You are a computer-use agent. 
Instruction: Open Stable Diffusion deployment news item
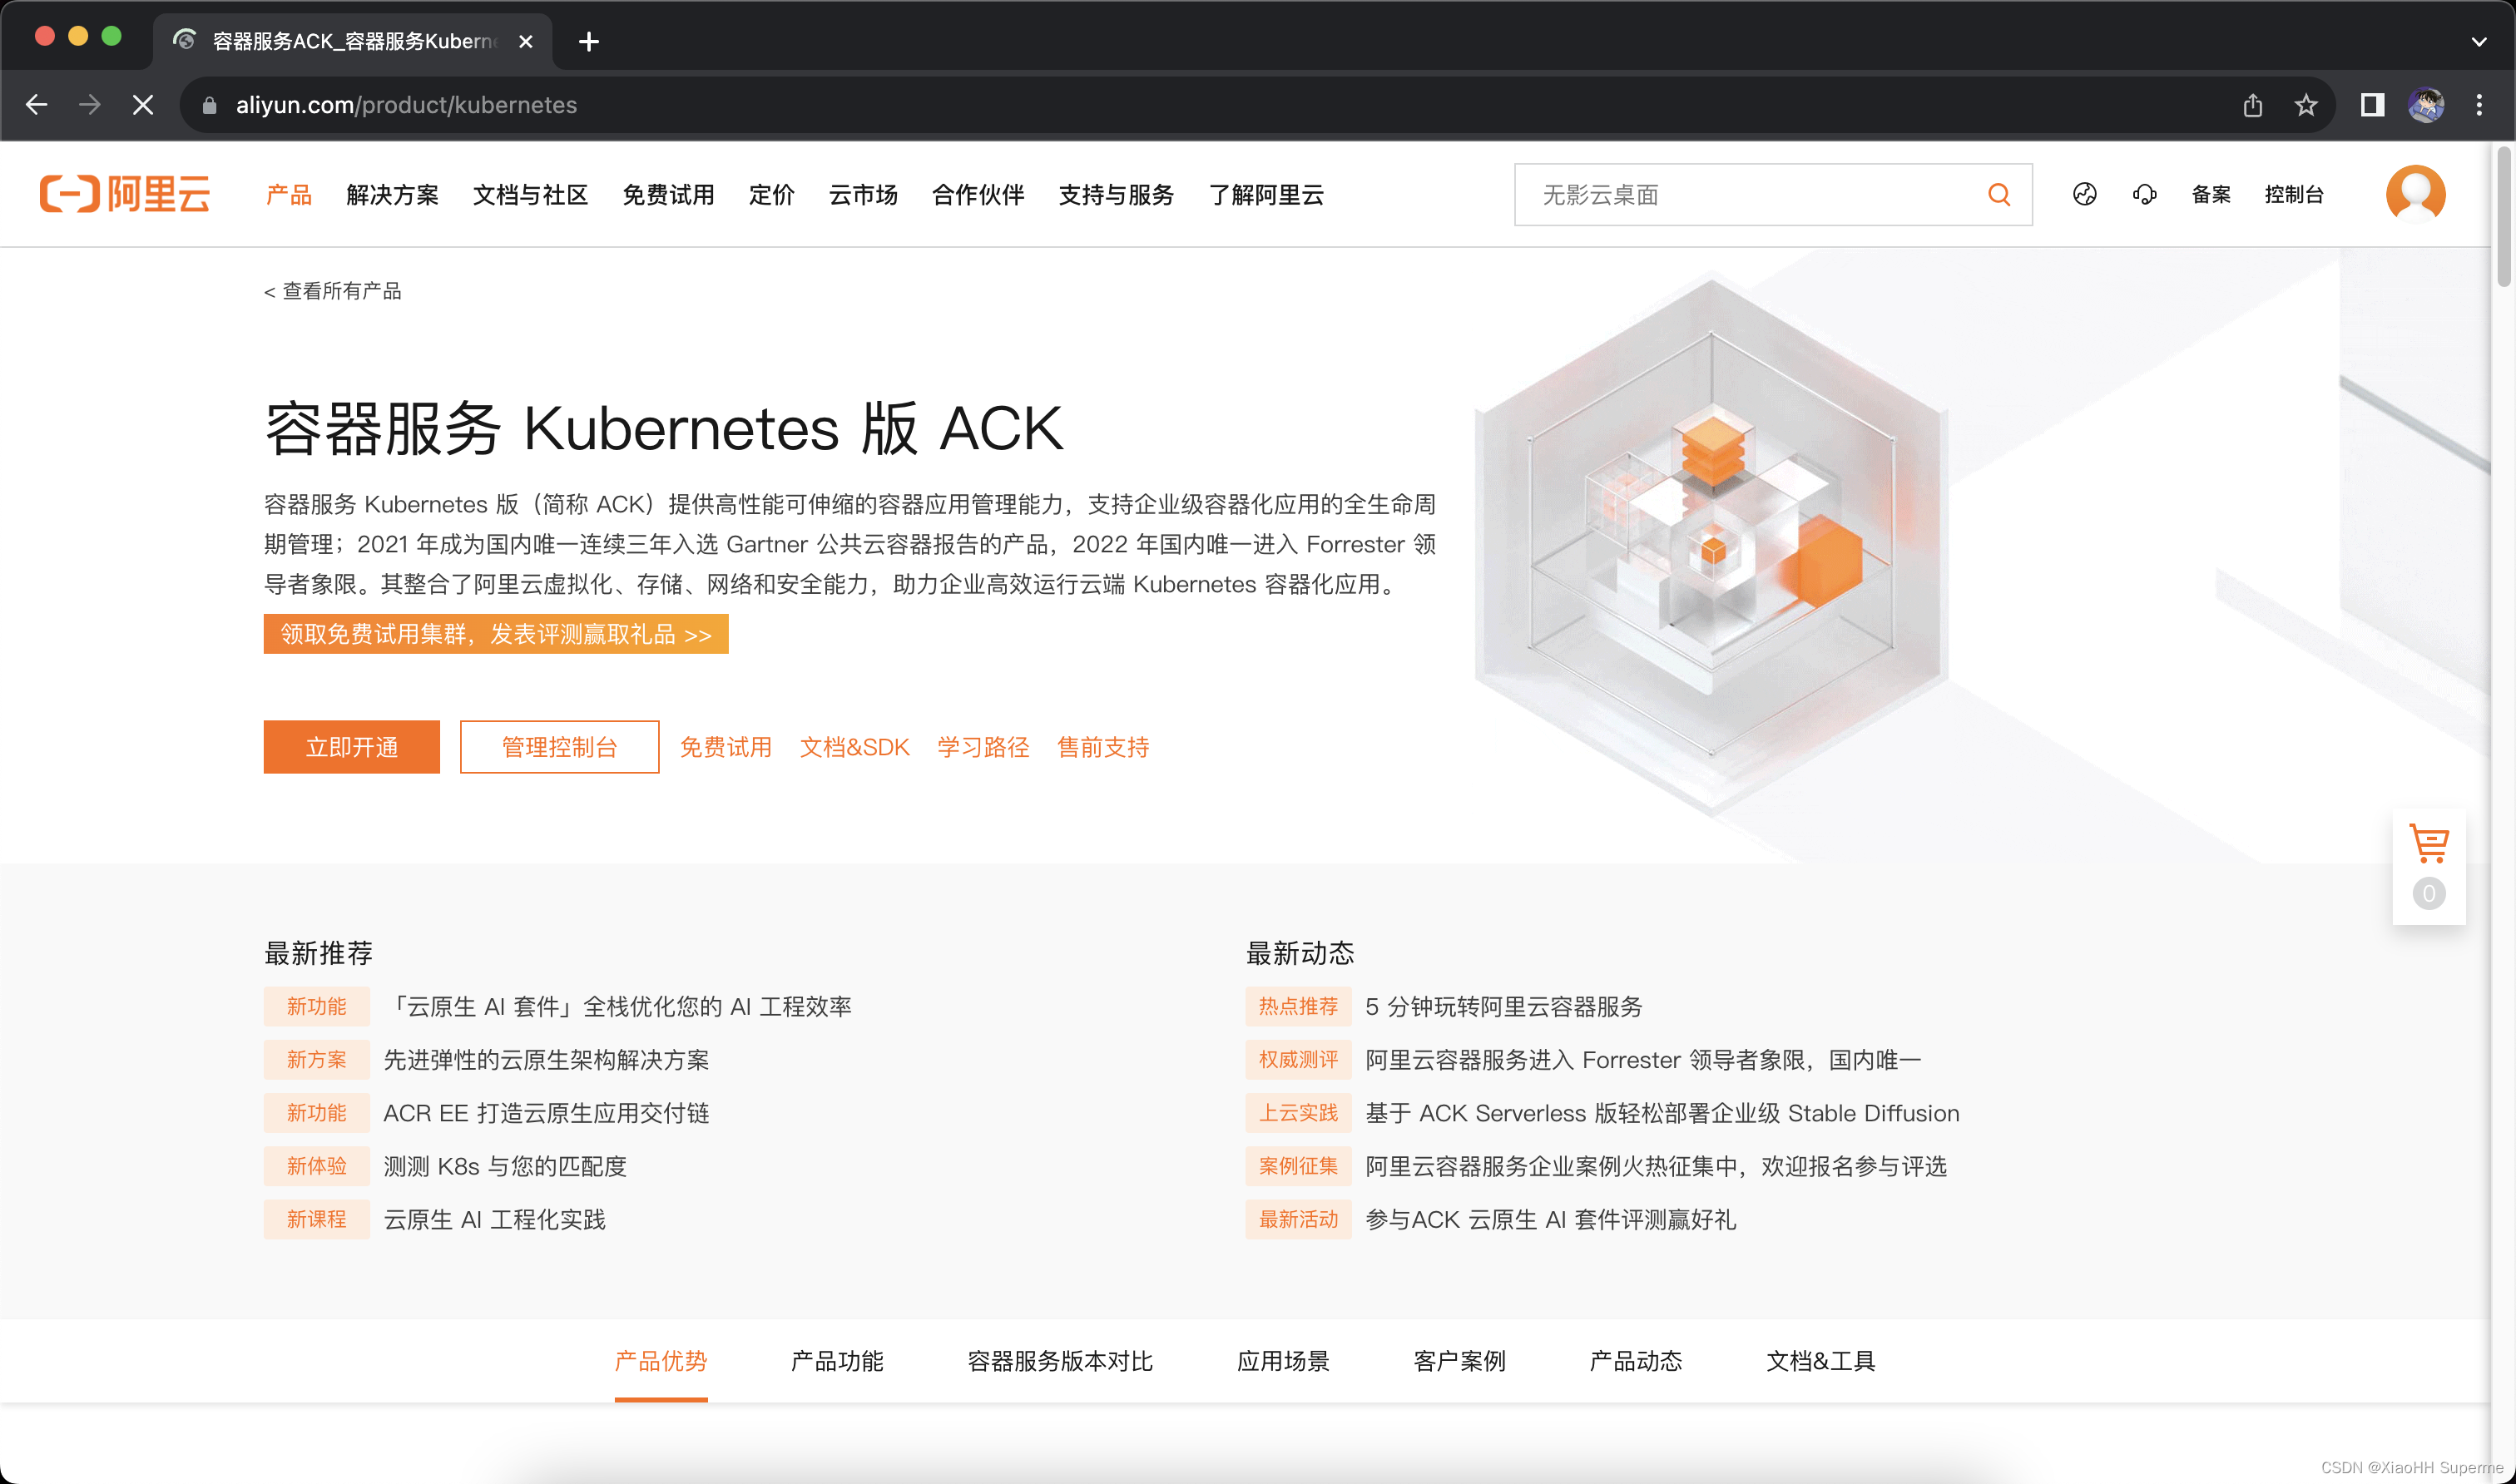[1662, 1113]
